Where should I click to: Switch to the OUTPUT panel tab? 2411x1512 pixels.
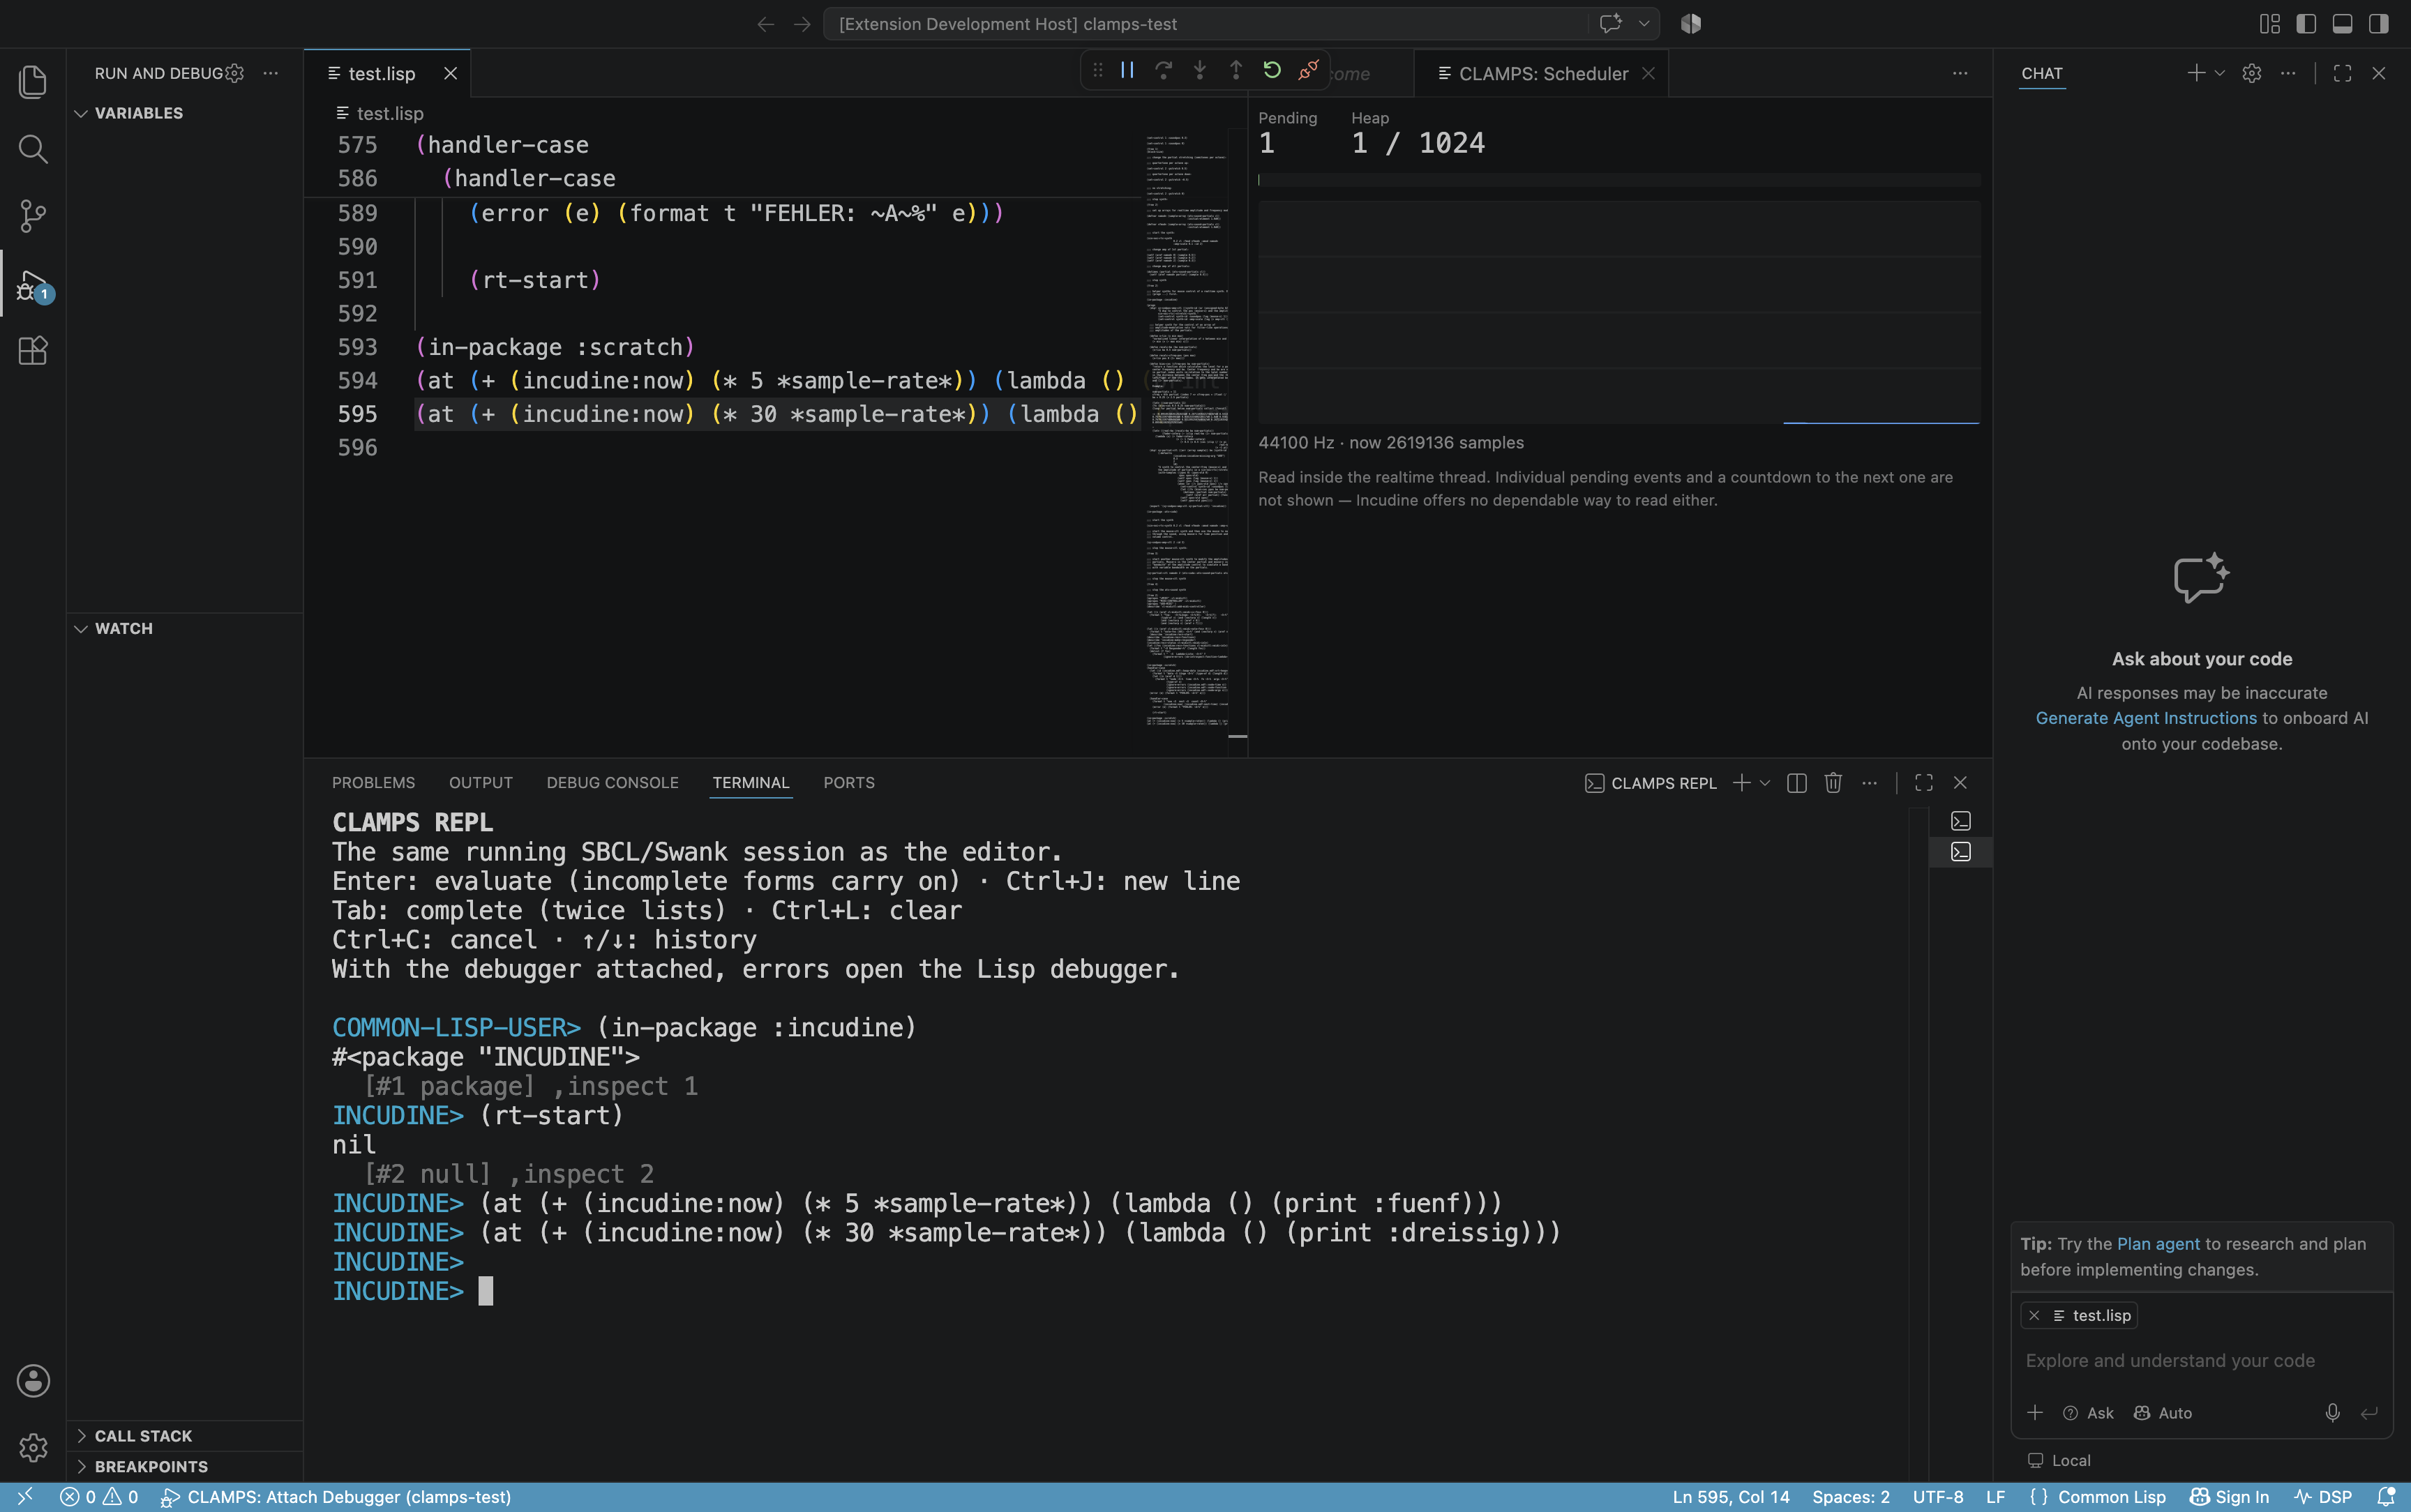coord(480,783)
